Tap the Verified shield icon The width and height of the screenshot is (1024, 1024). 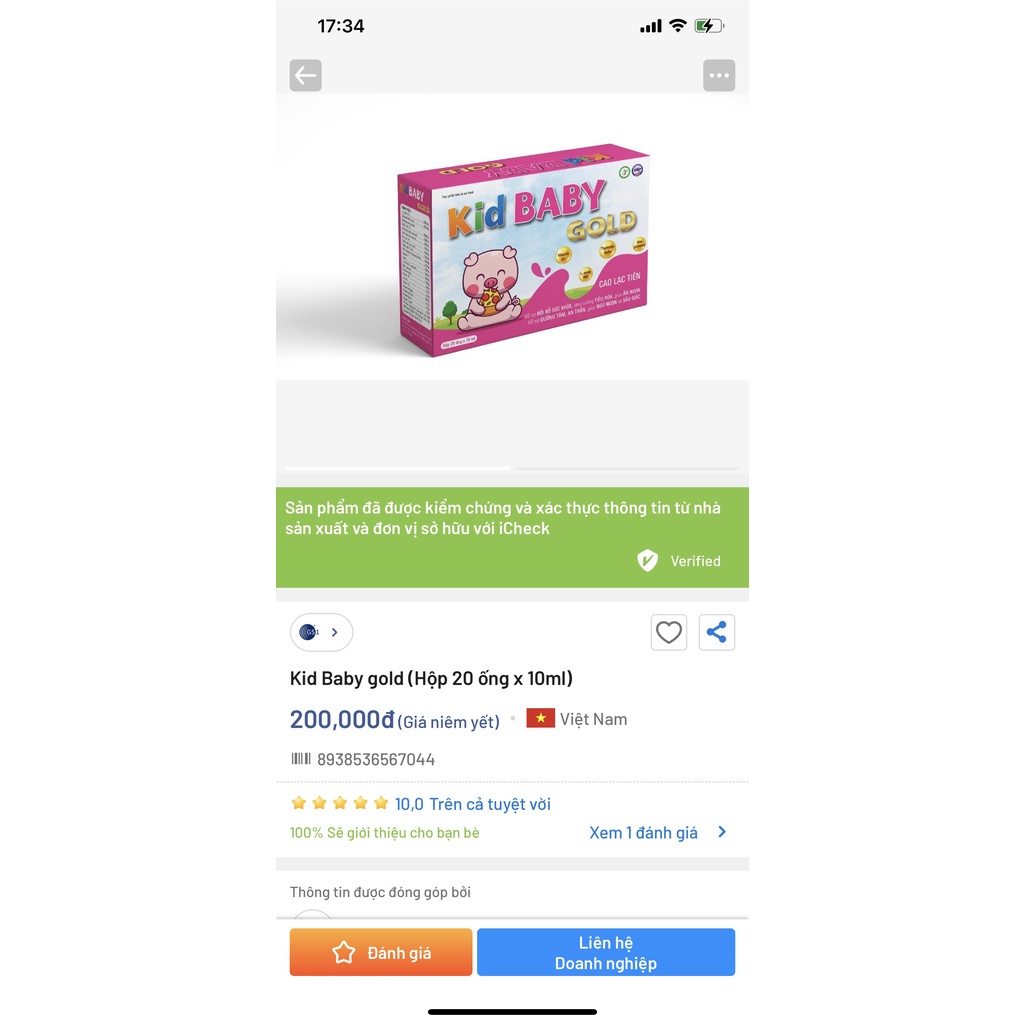[647, 560]
